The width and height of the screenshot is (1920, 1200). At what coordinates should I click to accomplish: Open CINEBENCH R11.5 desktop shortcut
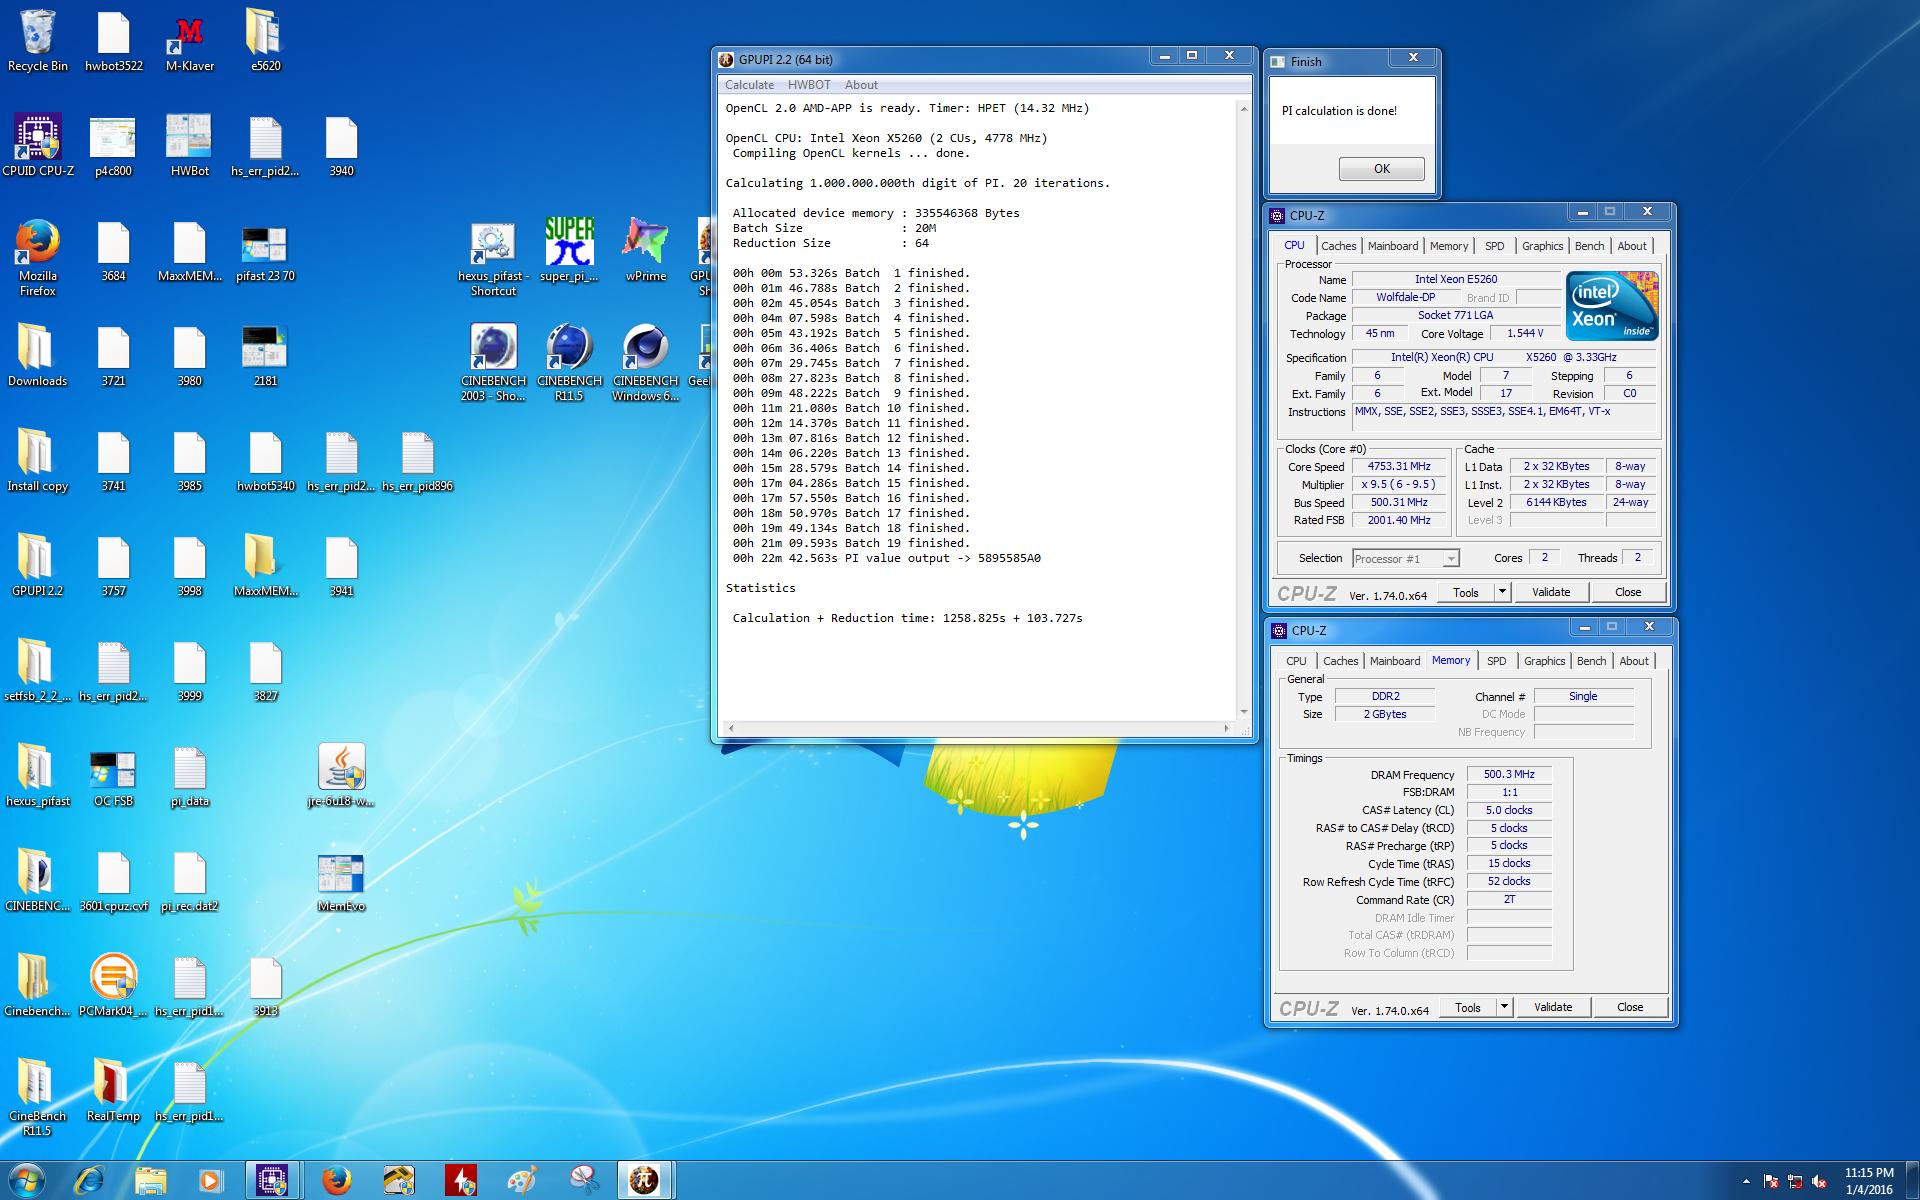569,363
